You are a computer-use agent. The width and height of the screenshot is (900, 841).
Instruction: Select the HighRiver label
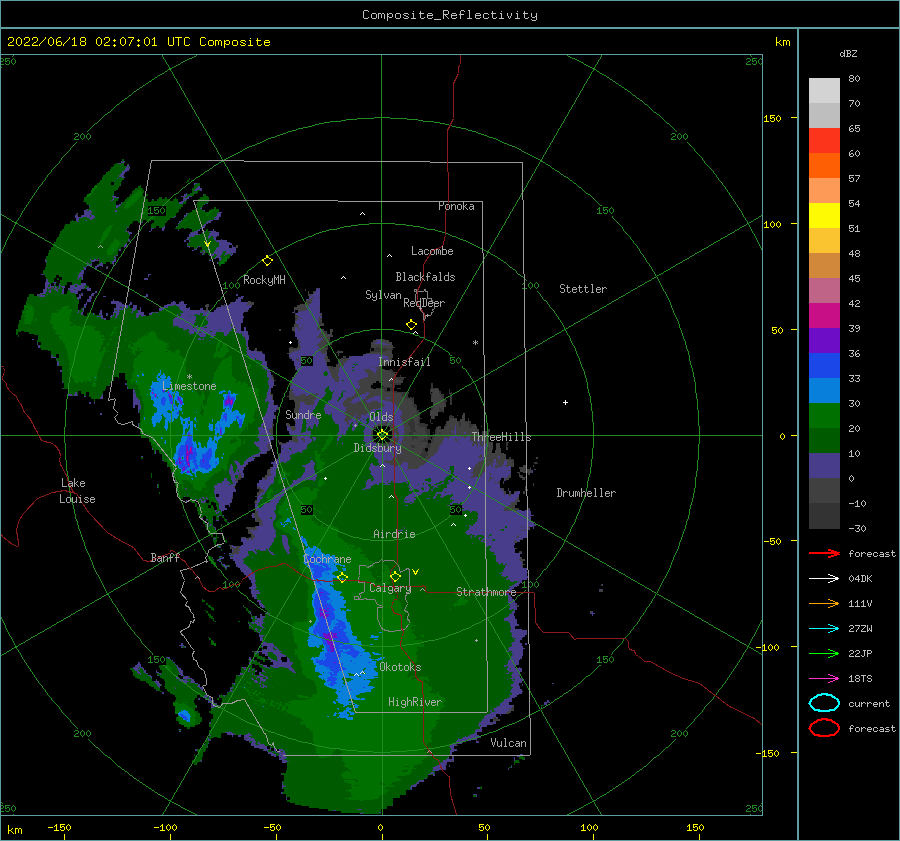click(x=415, y=702)
